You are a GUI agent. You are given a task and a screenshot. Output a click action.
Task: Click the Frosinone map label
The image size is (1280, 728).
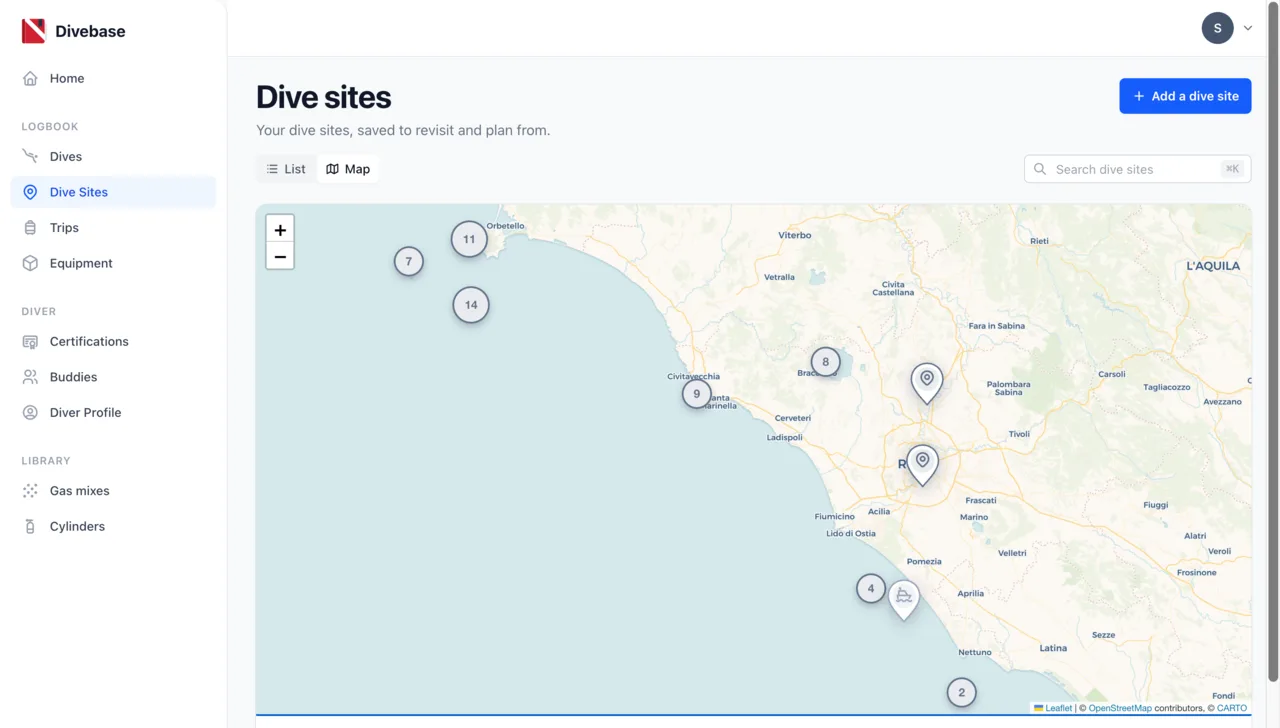(x=1196, y=573)
